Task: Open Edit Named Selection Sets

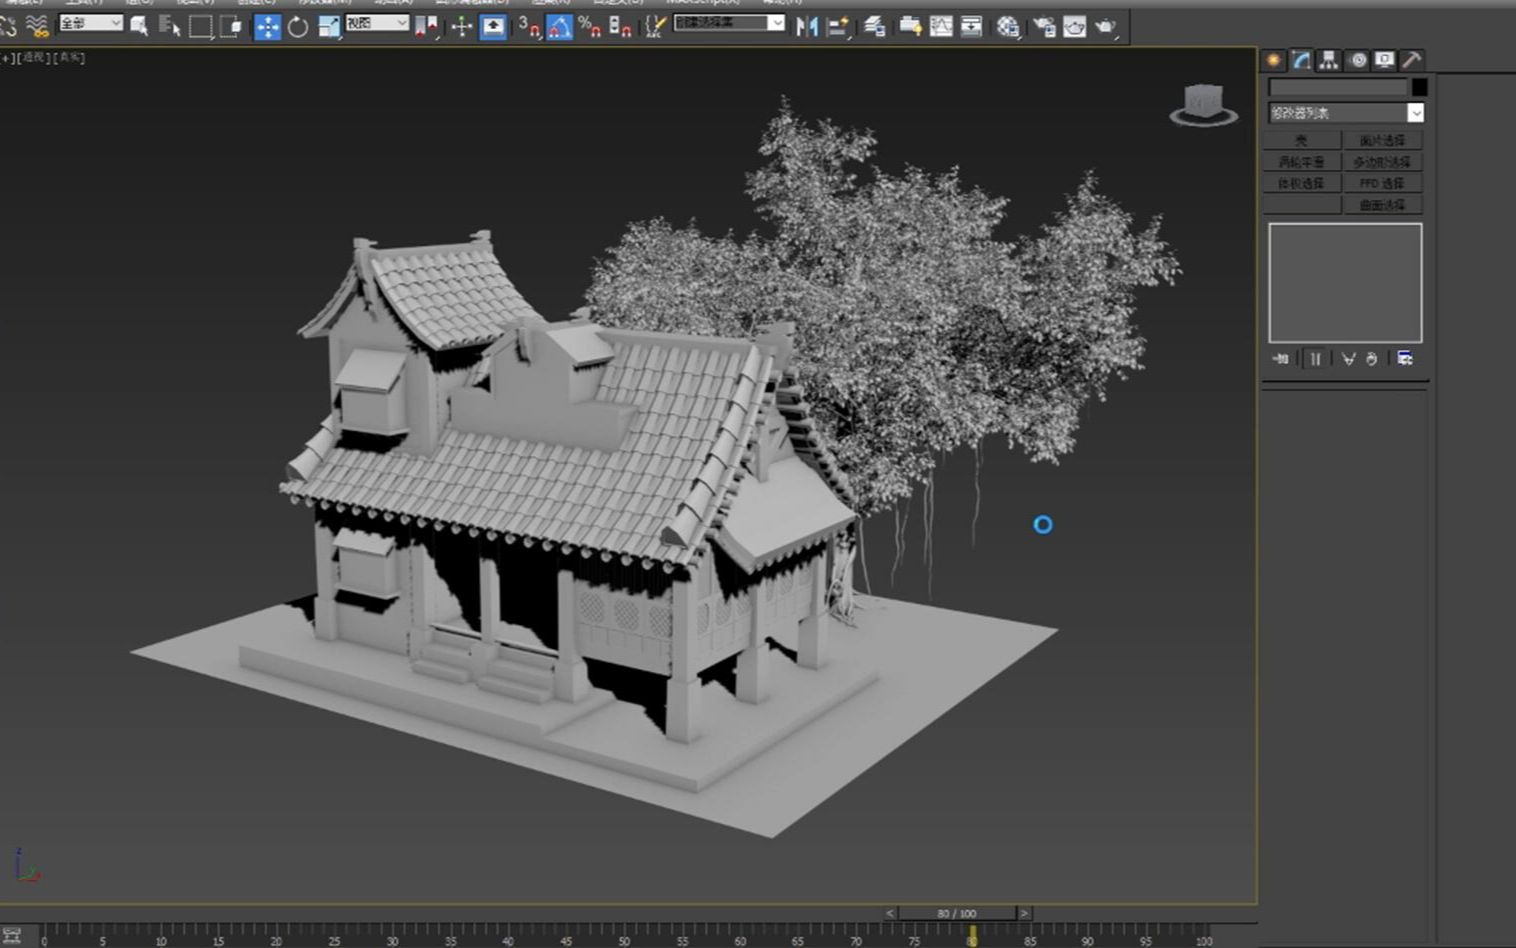Action: point(655,27)
